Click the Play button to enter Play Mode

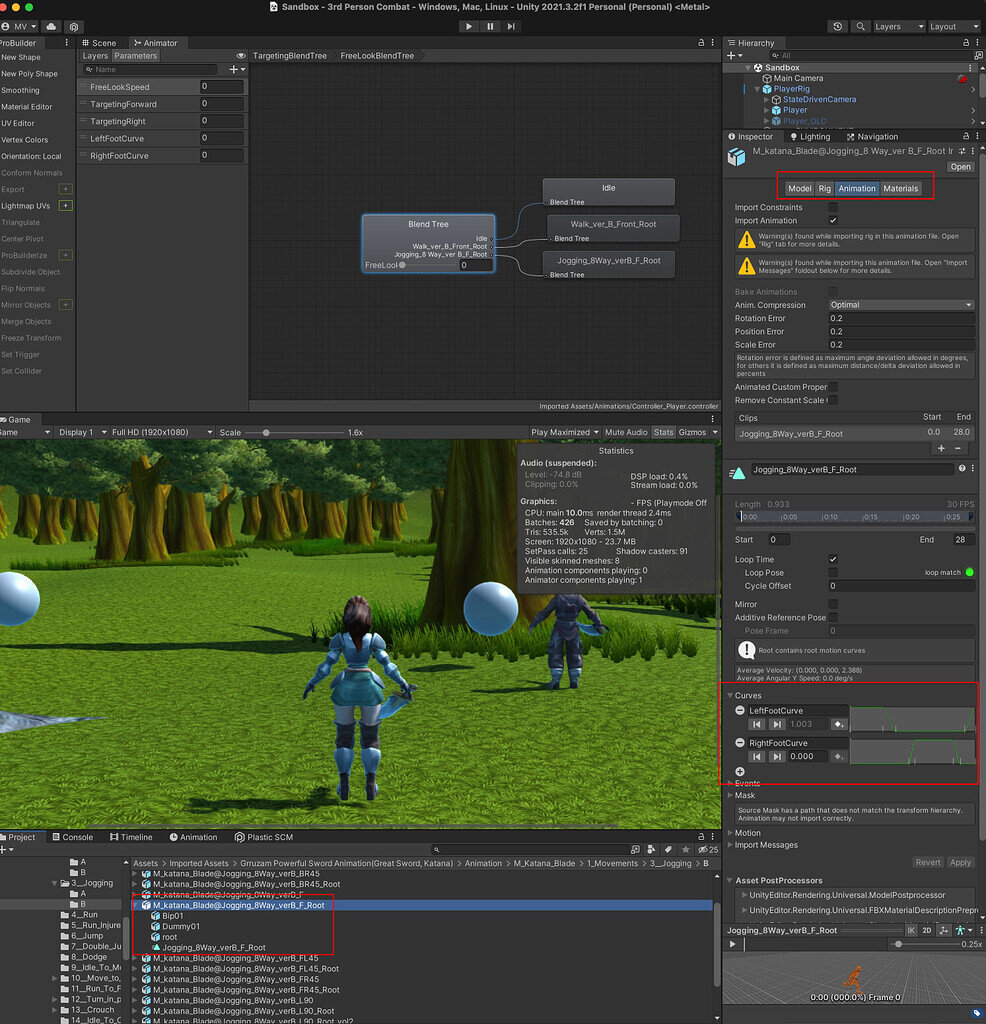coord(468,26)
